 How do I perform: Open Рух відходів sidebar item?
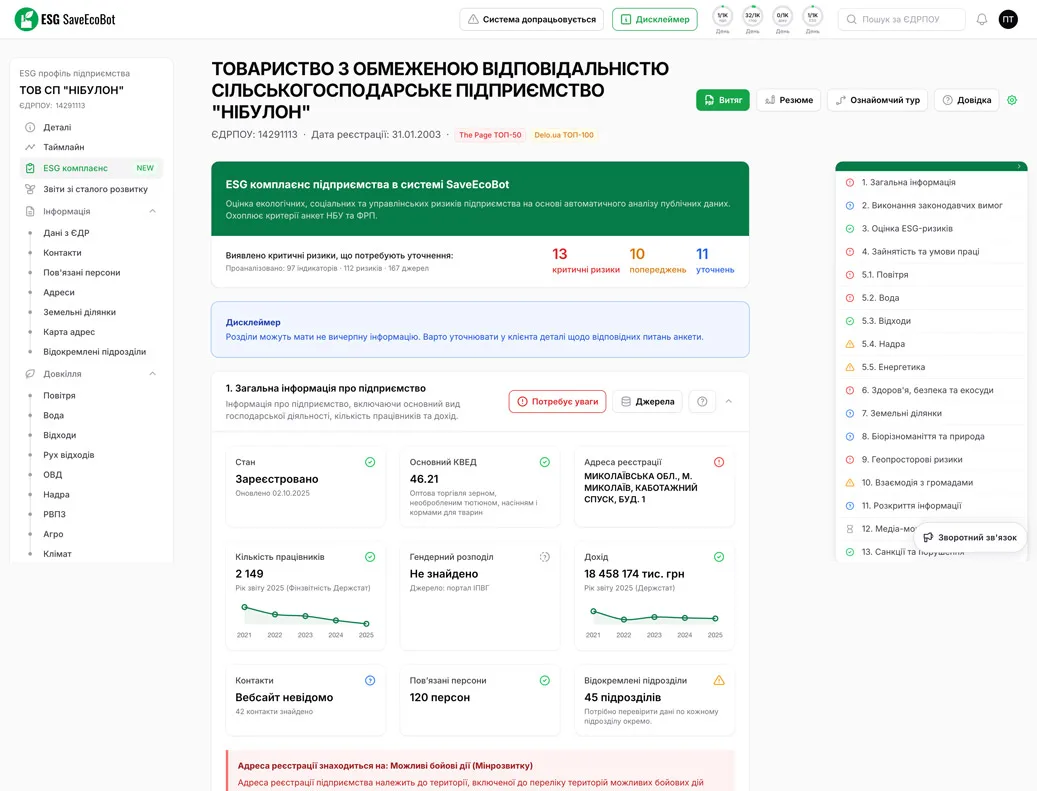[69, 455]
